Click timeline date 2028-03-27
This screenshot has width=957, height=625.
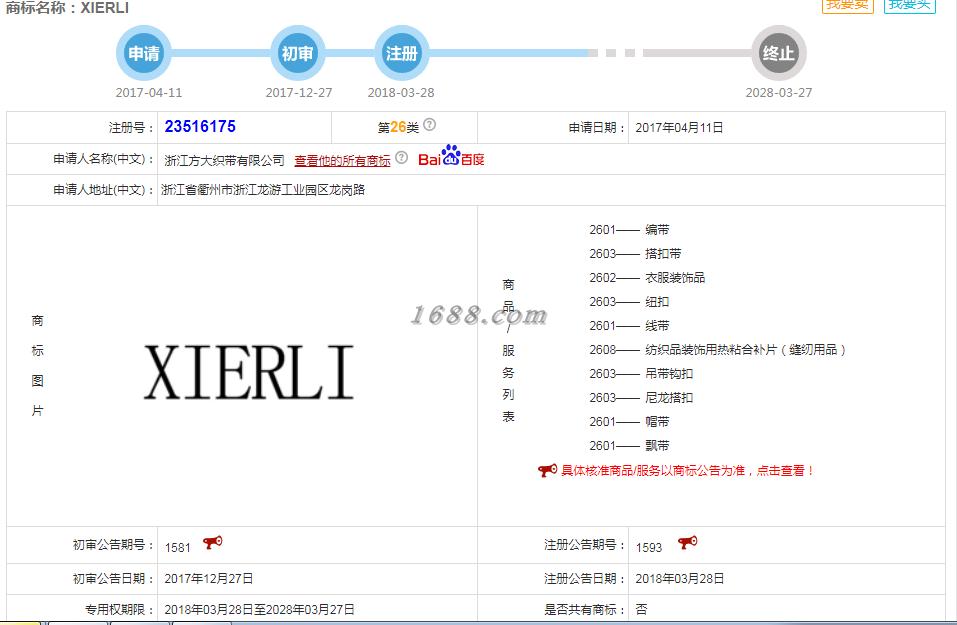tap(779, 93)
